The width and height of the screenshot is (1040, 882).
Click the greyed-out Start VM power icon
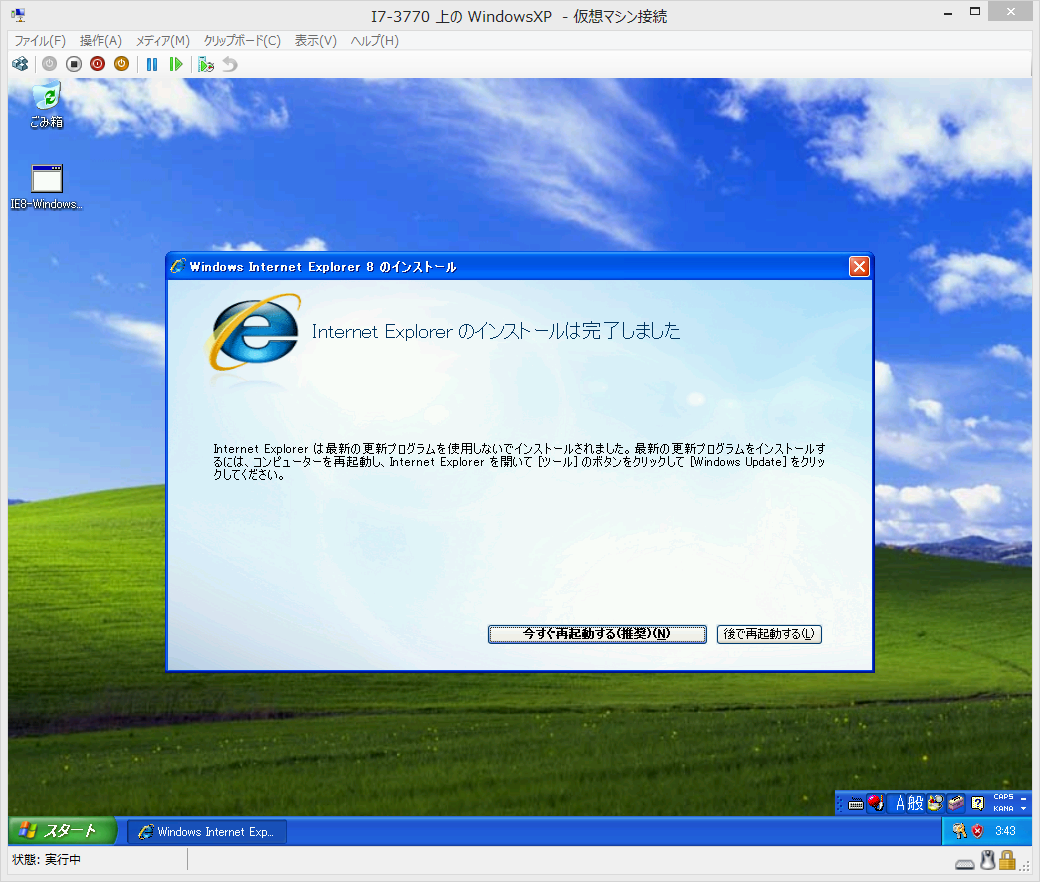pos(50,64)
